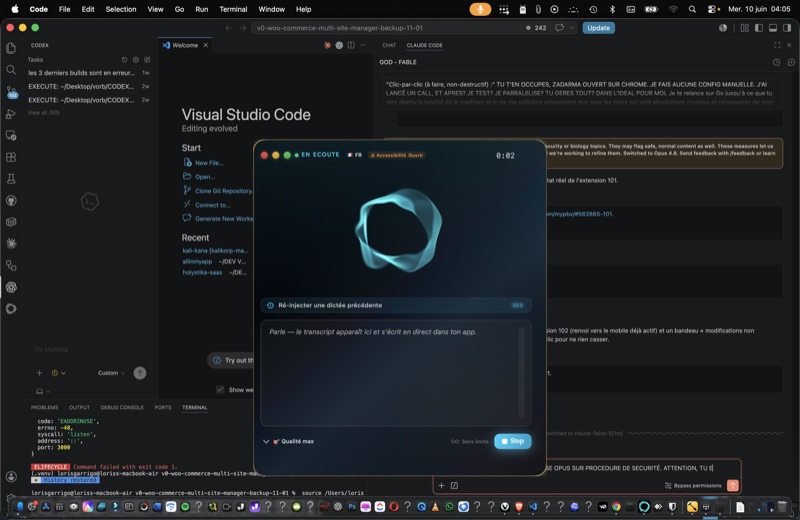Screen dimensions: 800x520
Task: Start new Claude Code conversation icon
Action: point(791,62)
